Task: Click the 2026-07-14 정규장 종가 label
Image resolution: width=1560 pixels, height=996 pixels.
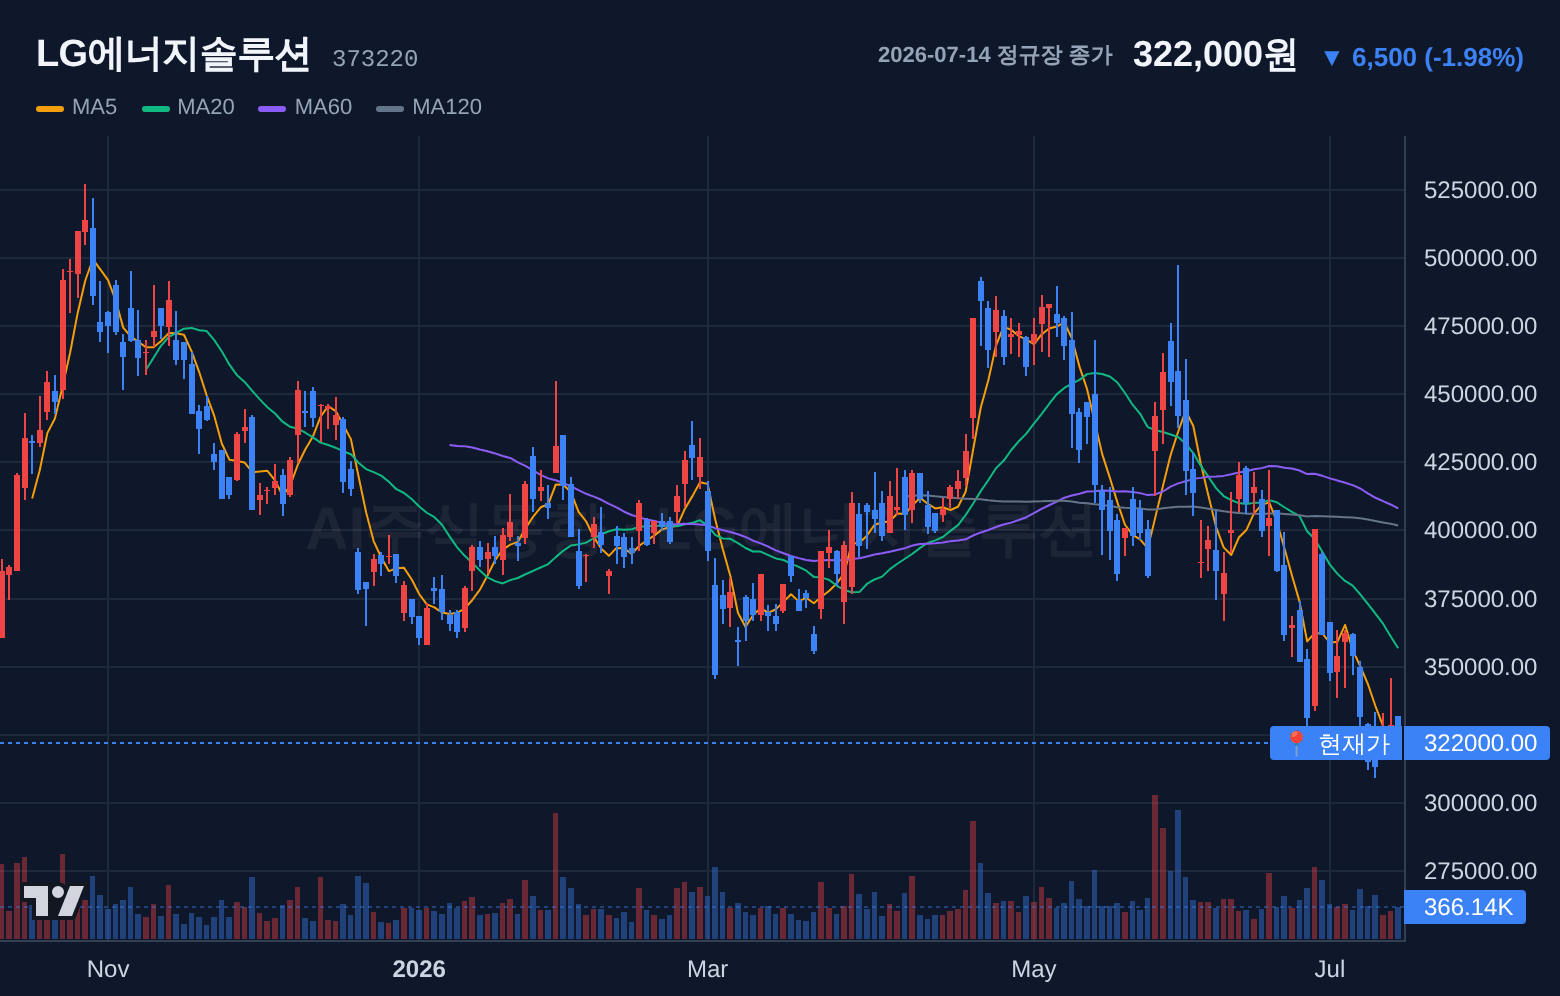Action: (x=995, y=55)
